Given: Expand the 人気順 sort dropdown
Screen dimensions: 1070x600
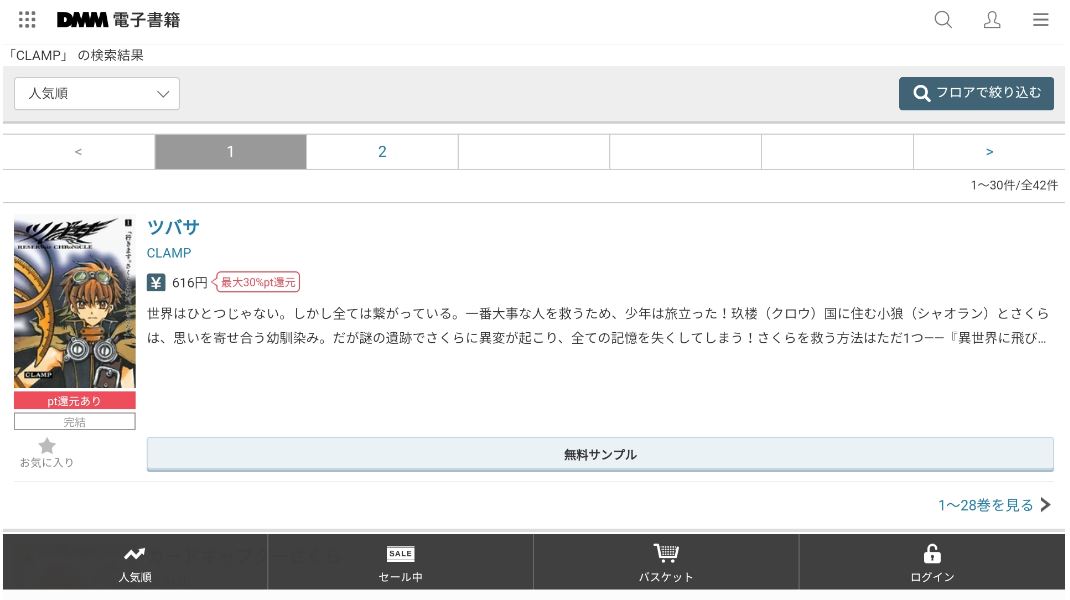Looking at the screenshot, I should (97, 93).
